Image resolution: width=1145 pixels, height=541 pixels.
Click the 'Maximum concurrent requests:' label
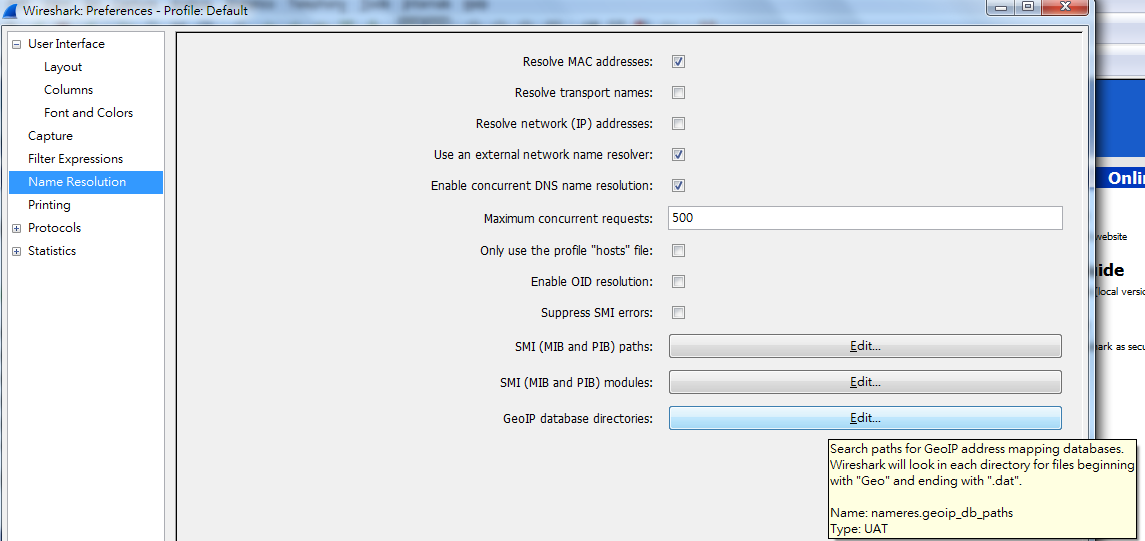tap(568, 219)
